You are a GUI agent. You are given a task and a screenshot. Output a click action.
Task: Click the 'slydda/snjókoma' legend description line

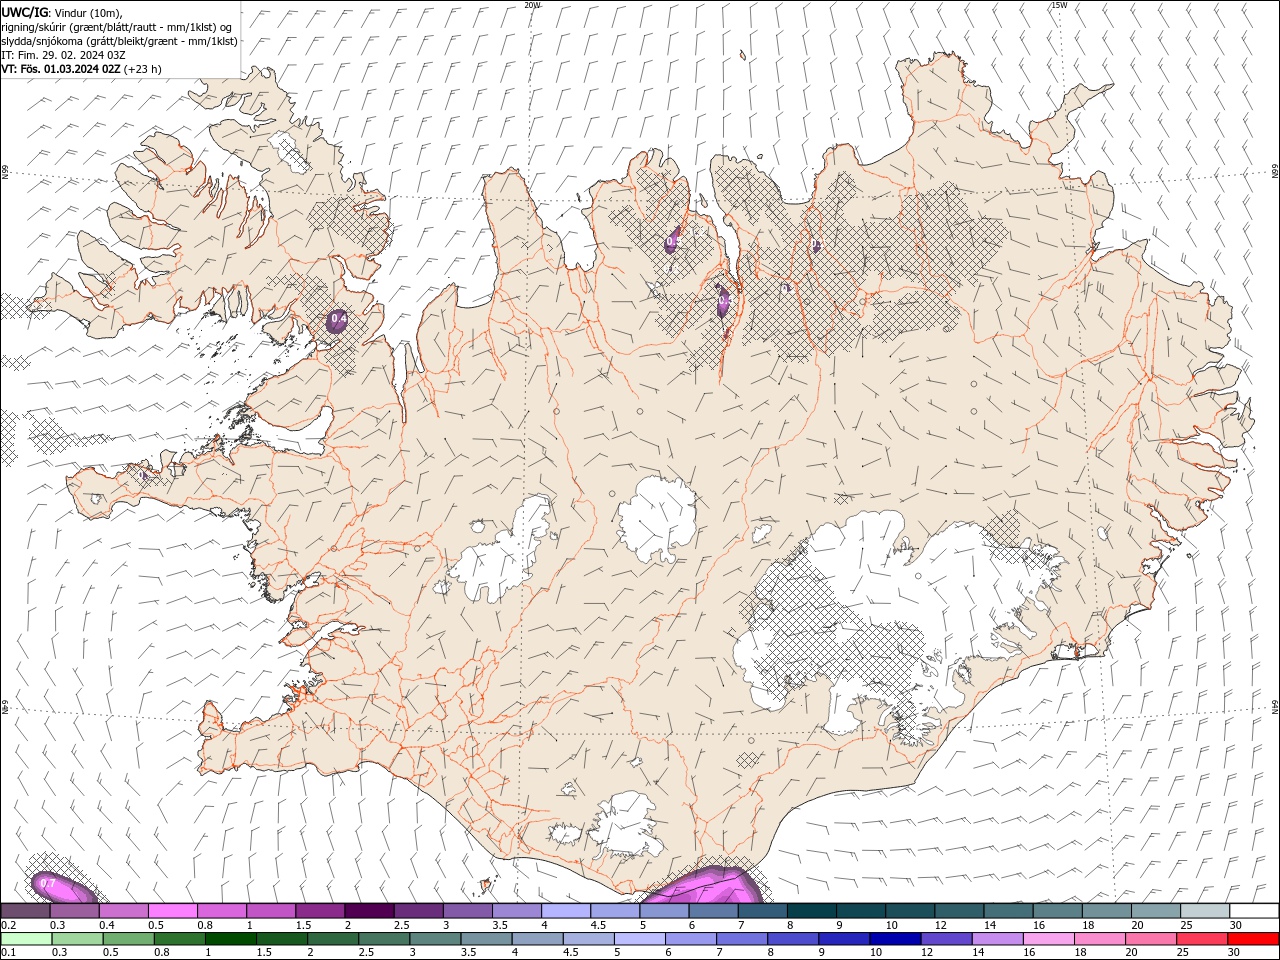click(x=120, y=41)
